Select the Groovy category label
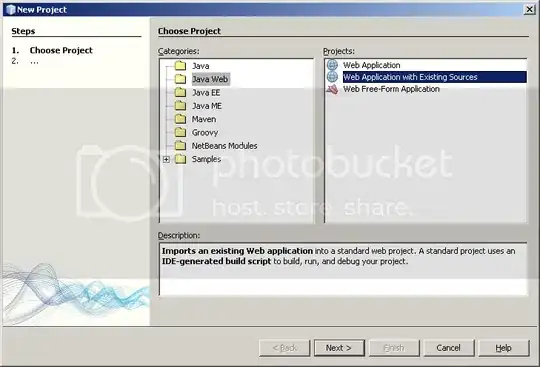 pos(205,133)
